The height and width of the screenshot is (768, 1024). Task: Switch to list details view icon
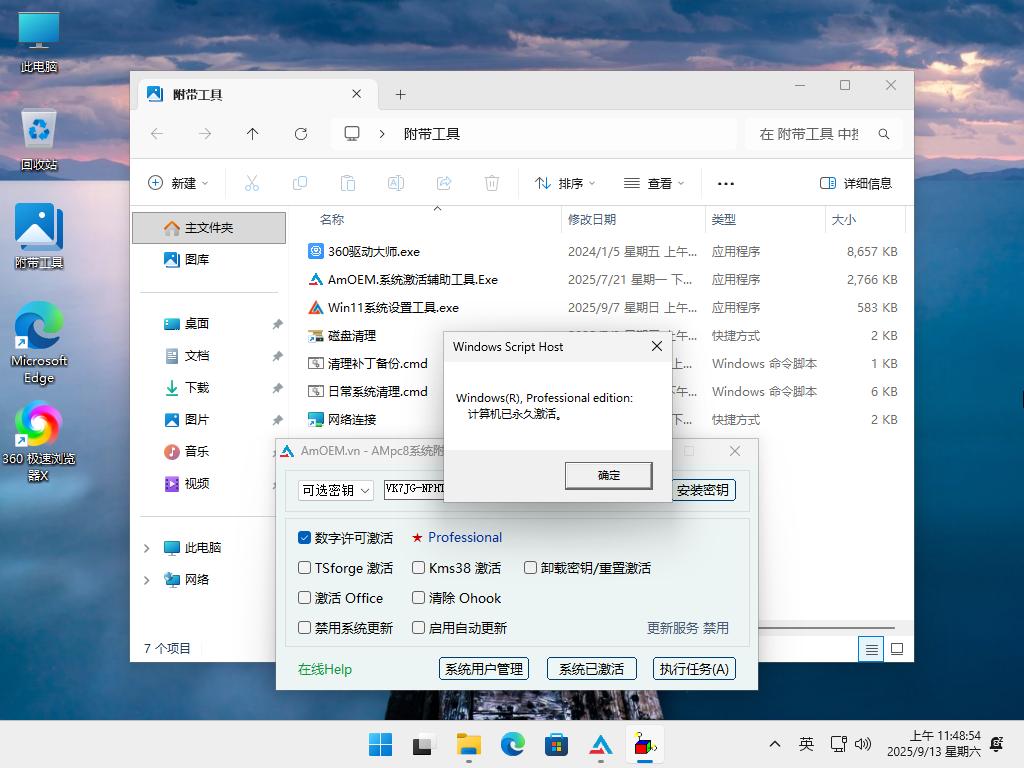point(871,649)
